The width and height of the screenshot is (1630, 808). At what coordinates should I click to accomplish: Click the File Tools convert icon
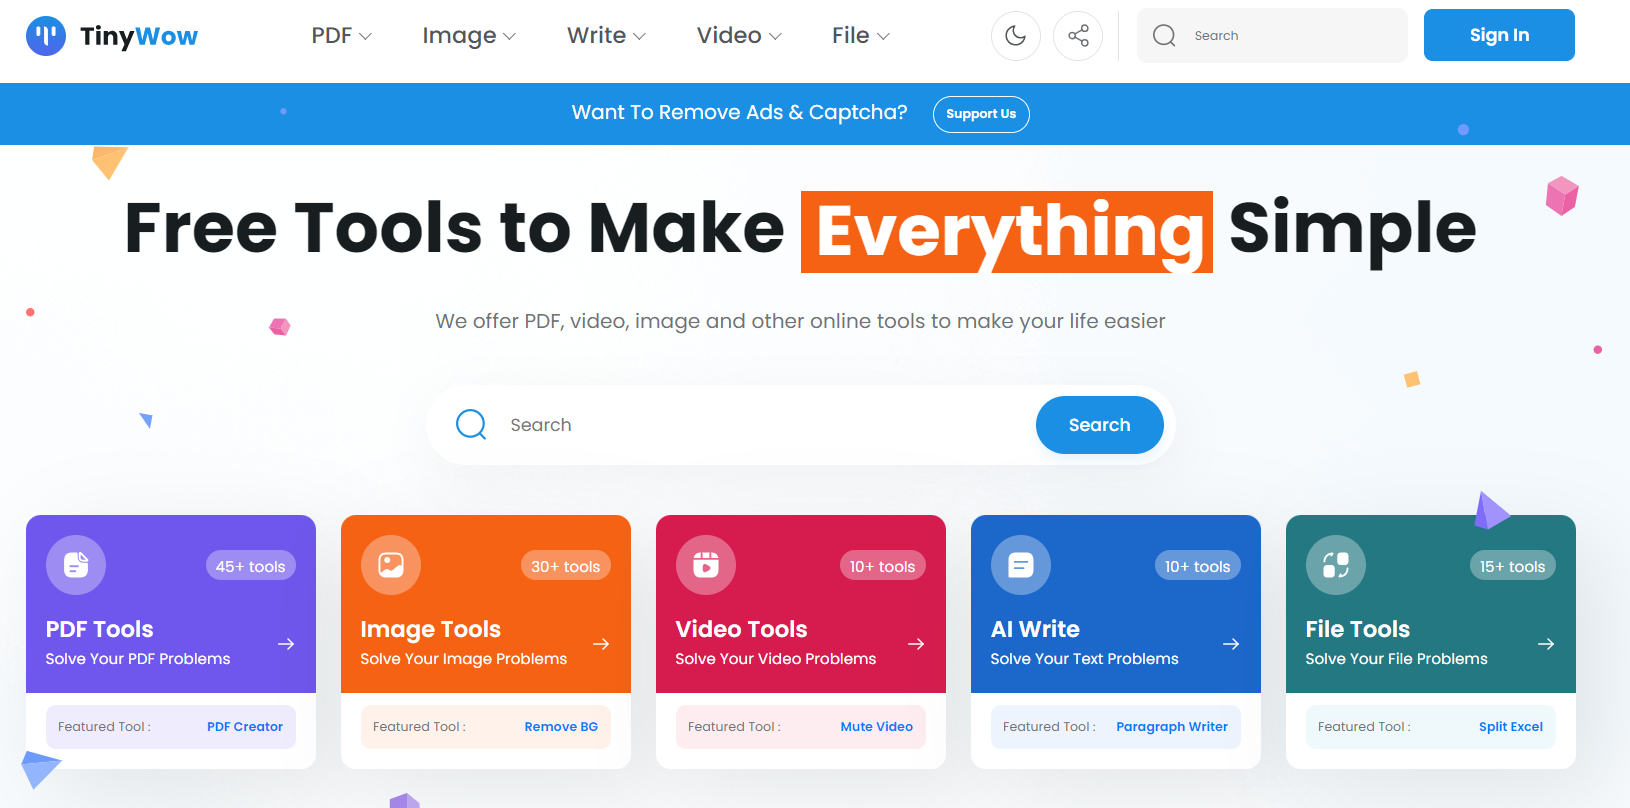pos(1336,565)
